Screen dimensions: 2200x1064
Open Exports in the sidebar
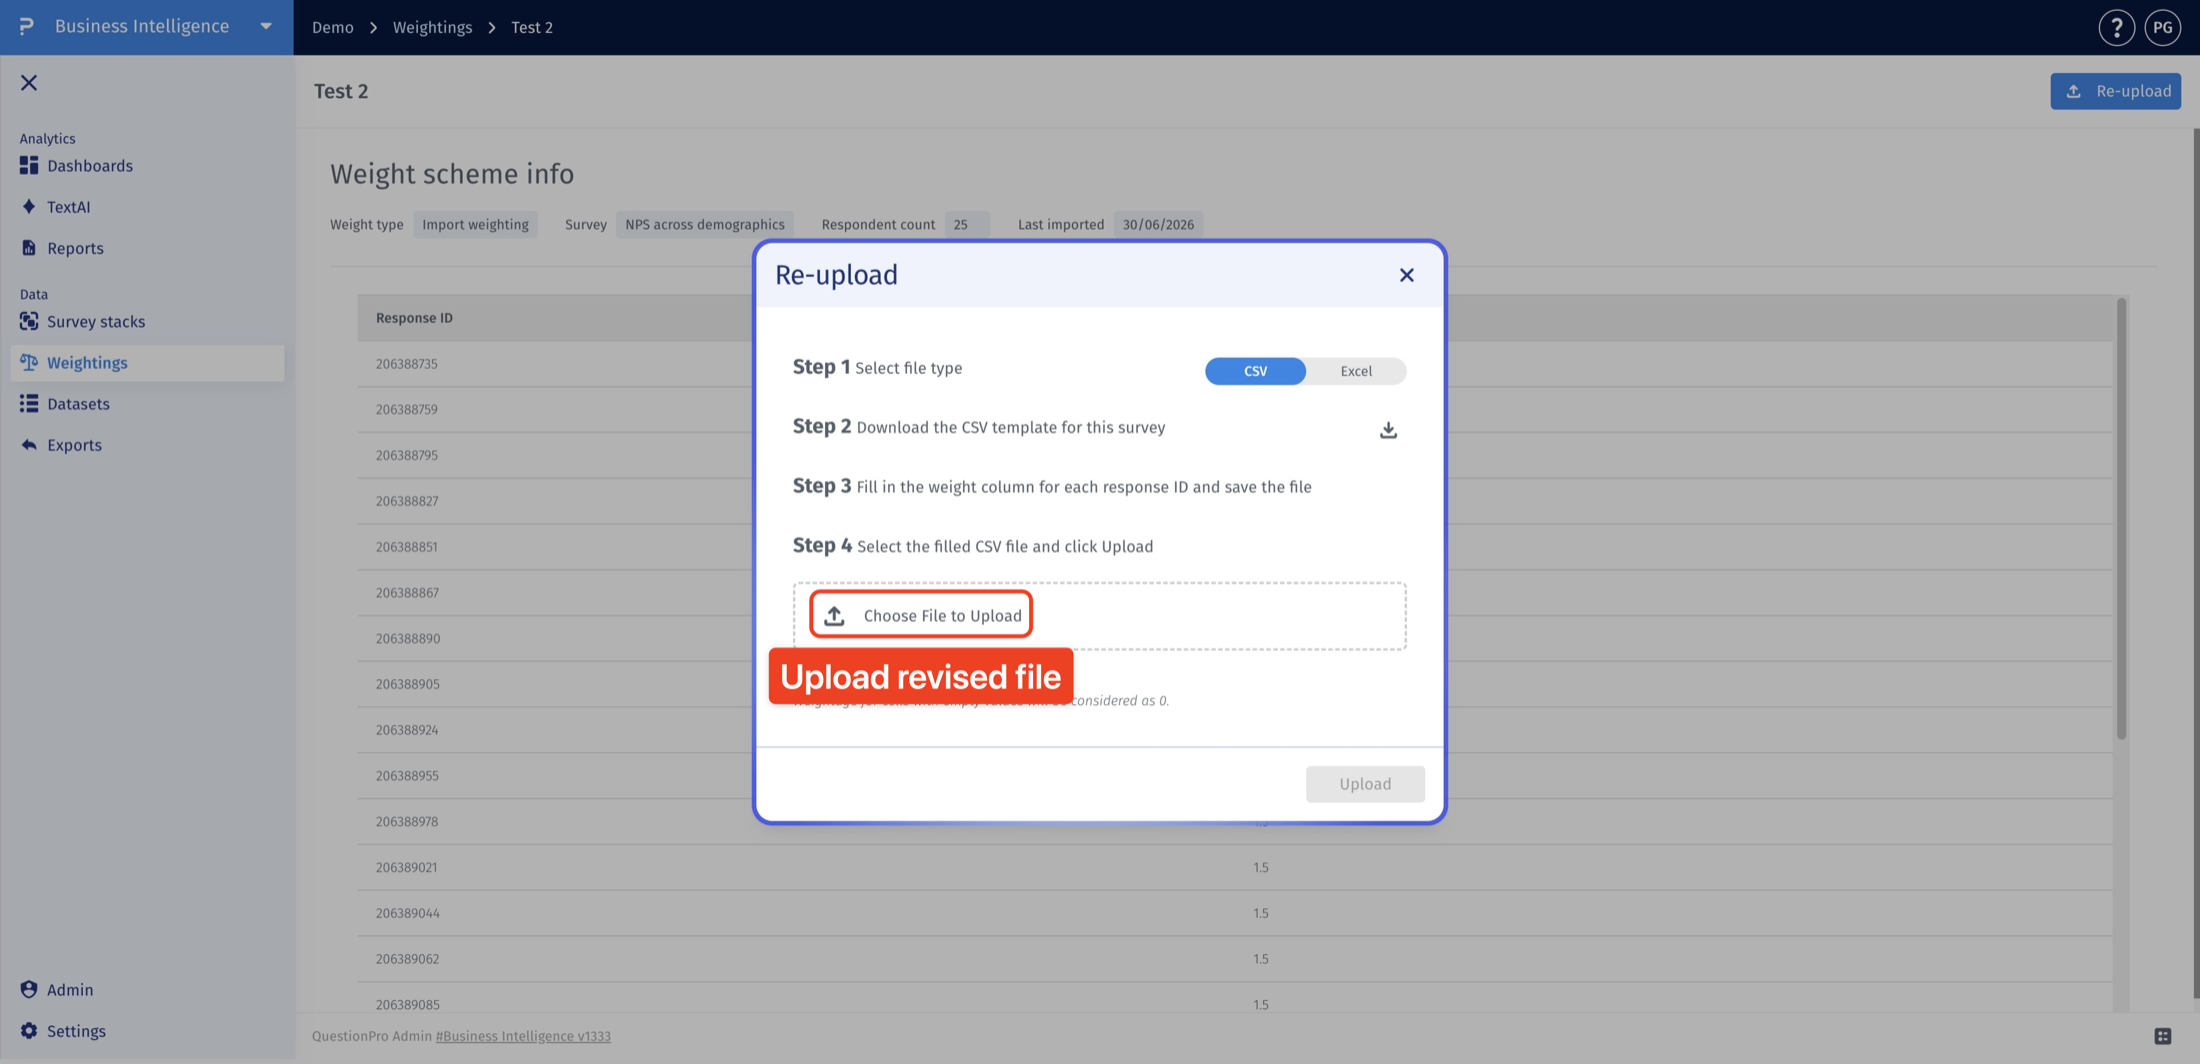click(74, 445)
